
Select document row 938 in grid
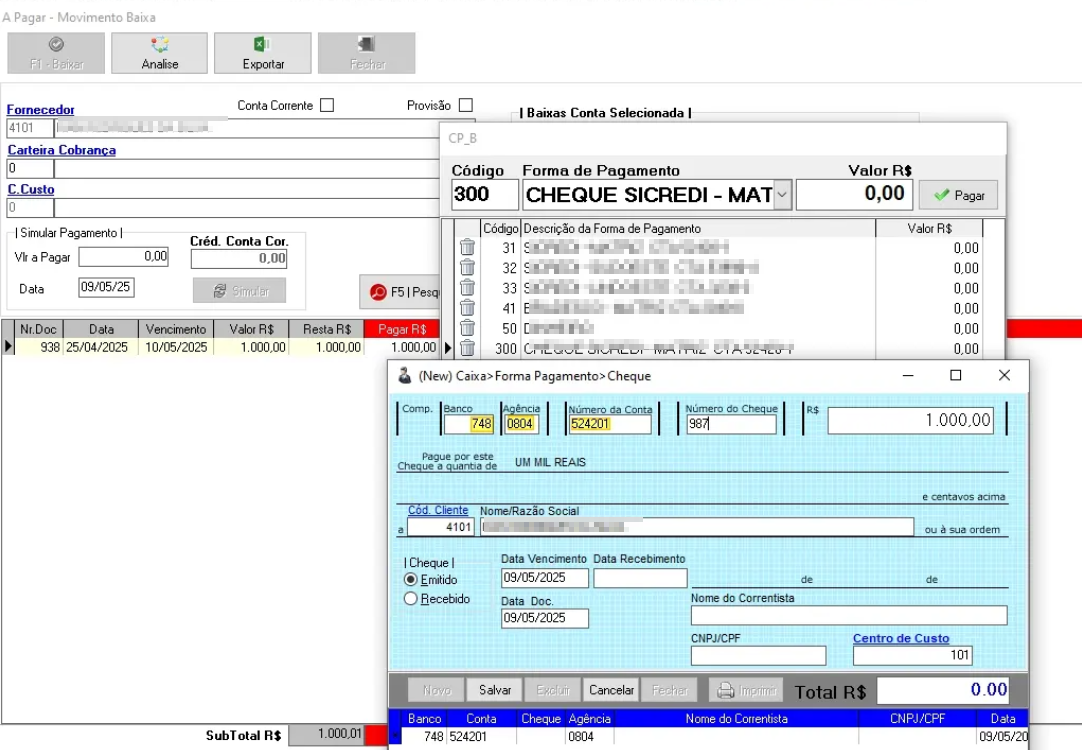click(x=221, y=347)
